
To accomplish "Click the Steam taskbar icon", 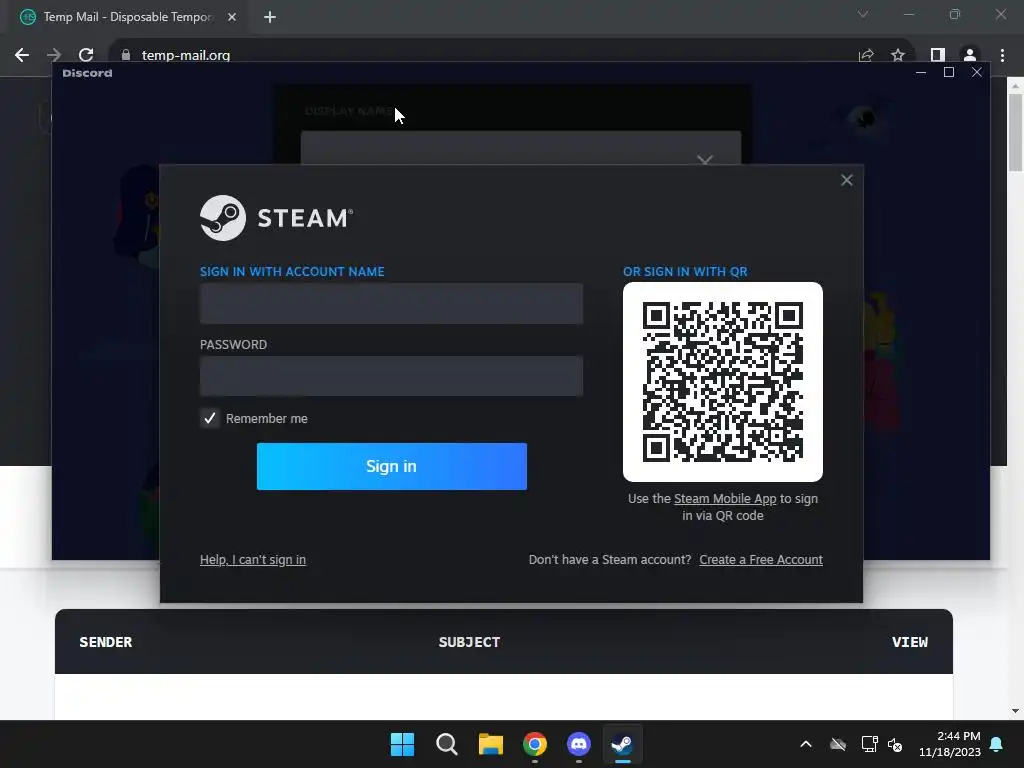I will [622, 744].
